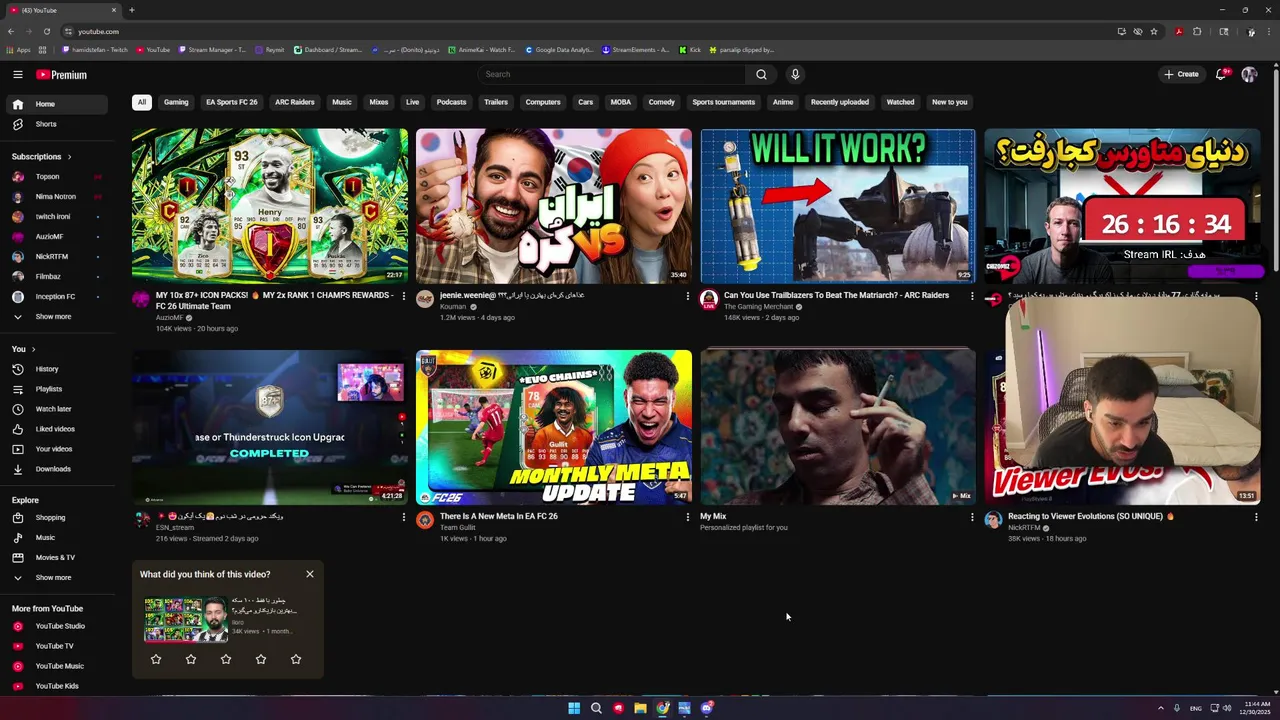Open YouTube TV link
Image resolution: width=1280 pixels, height=720 pixels.
(x=54, y=646)
